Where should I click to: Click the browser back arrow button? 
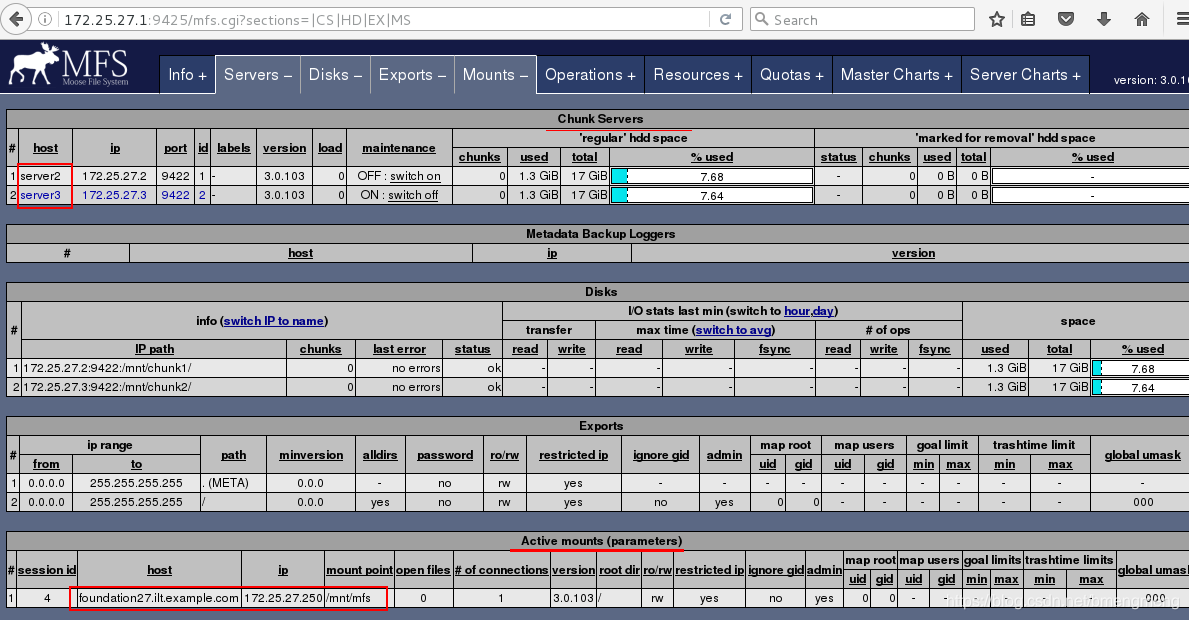(16, 19)
